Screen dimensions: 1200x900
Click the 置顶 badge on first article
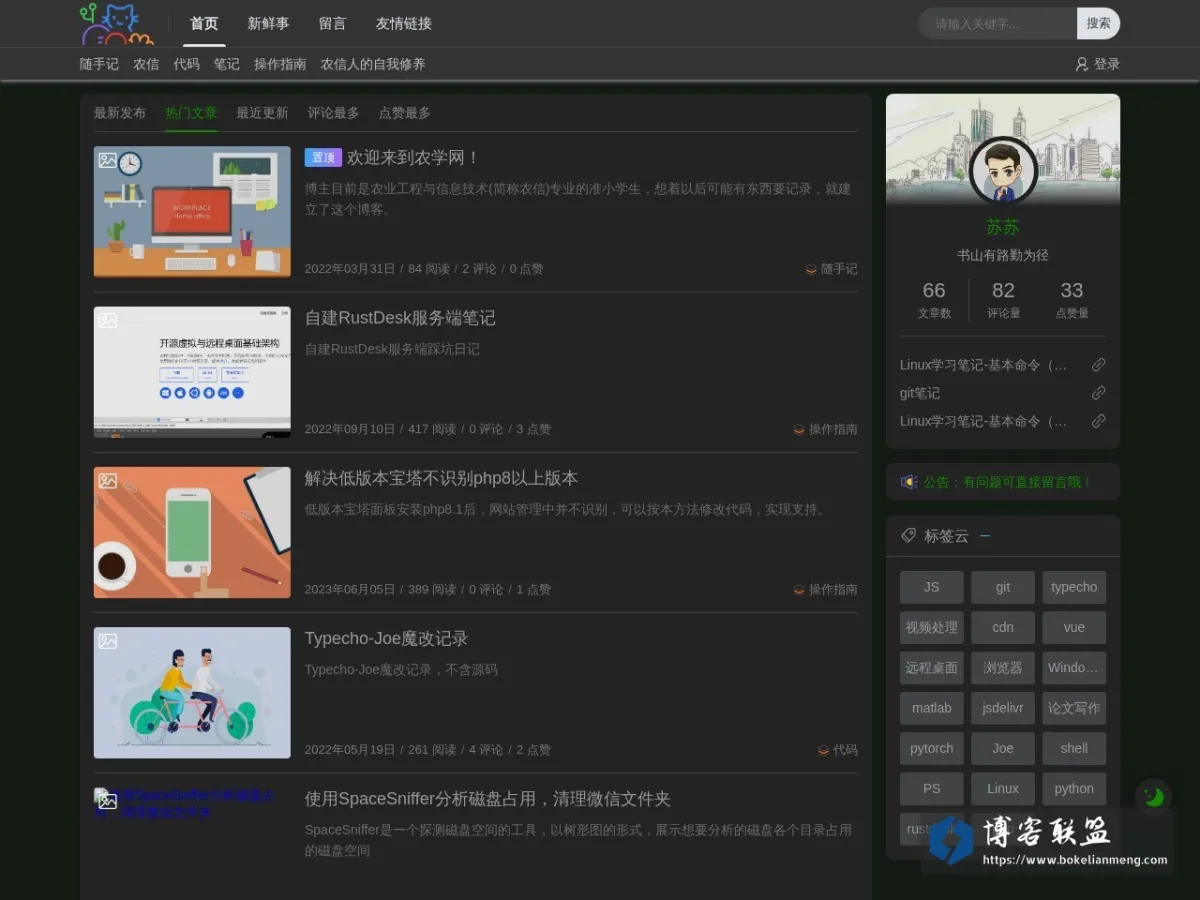point(323,158)
